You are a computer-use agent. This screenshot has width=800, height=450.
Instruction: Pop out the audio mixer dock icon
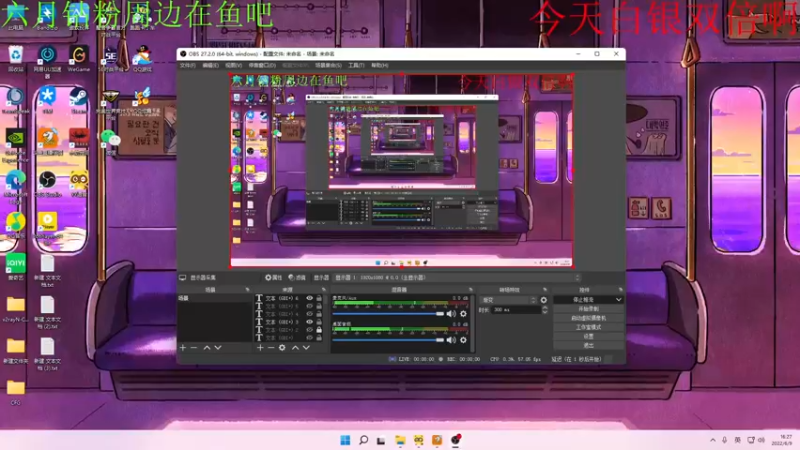[x=470, y=290]
